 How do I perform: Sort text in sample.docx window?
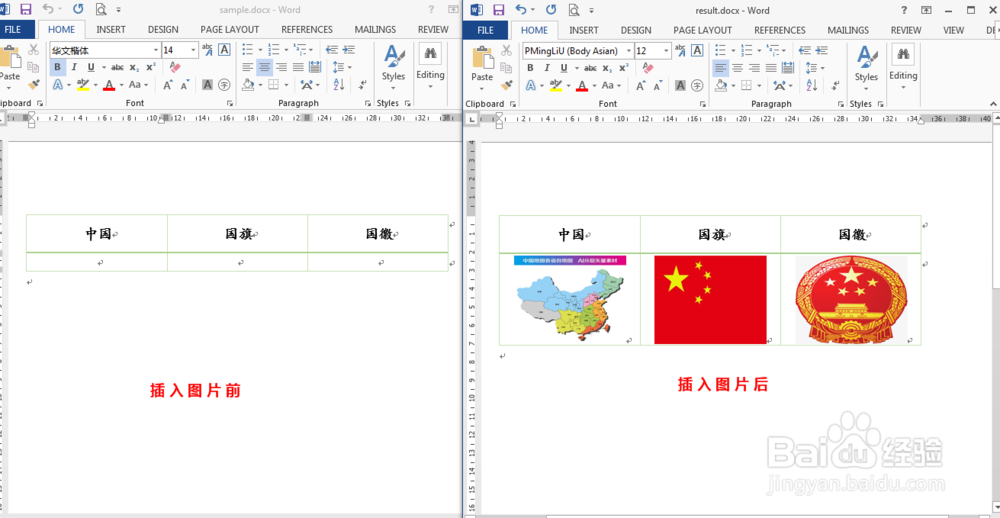coord(339,84)
